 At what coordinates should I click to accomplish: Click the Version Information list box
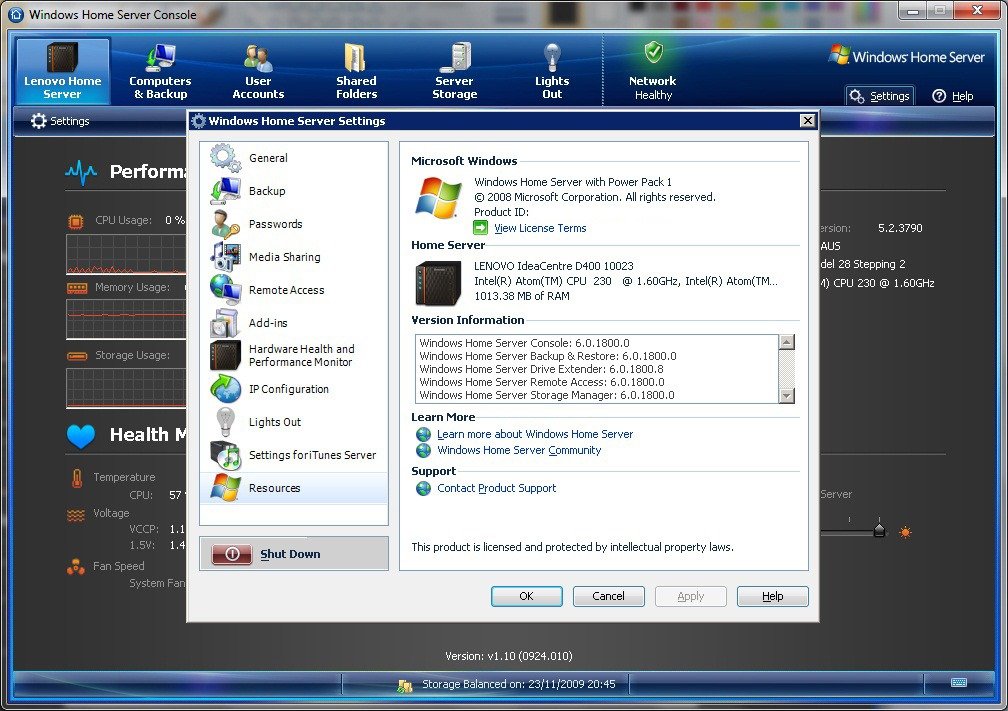click(605, 369)
